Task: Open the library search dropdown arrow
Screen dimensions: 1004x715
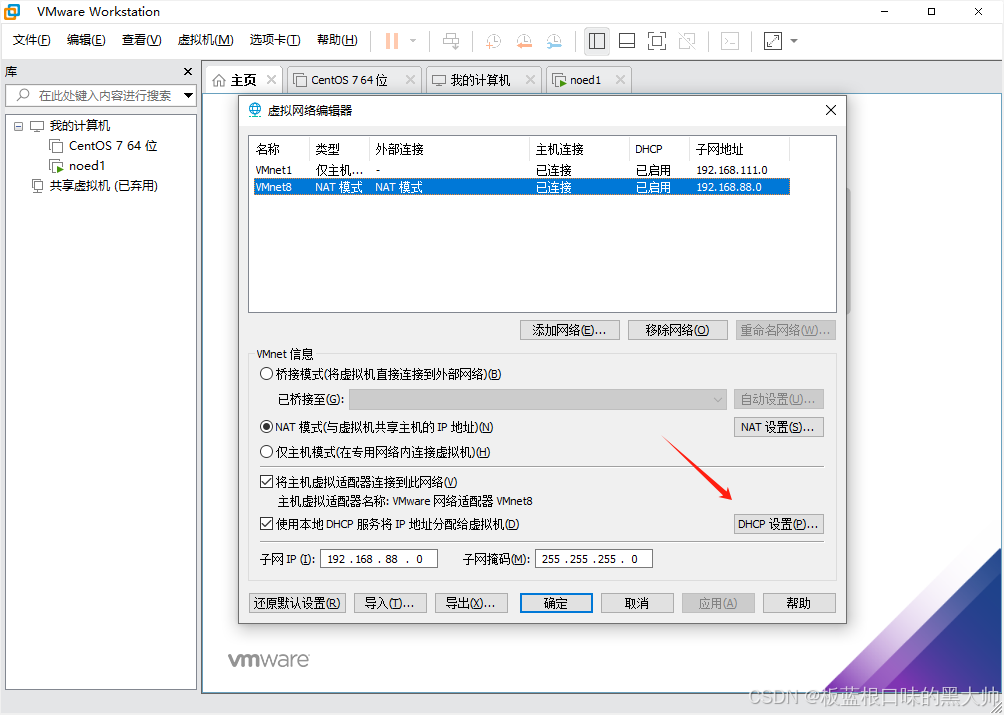Action: coord(188,95)
